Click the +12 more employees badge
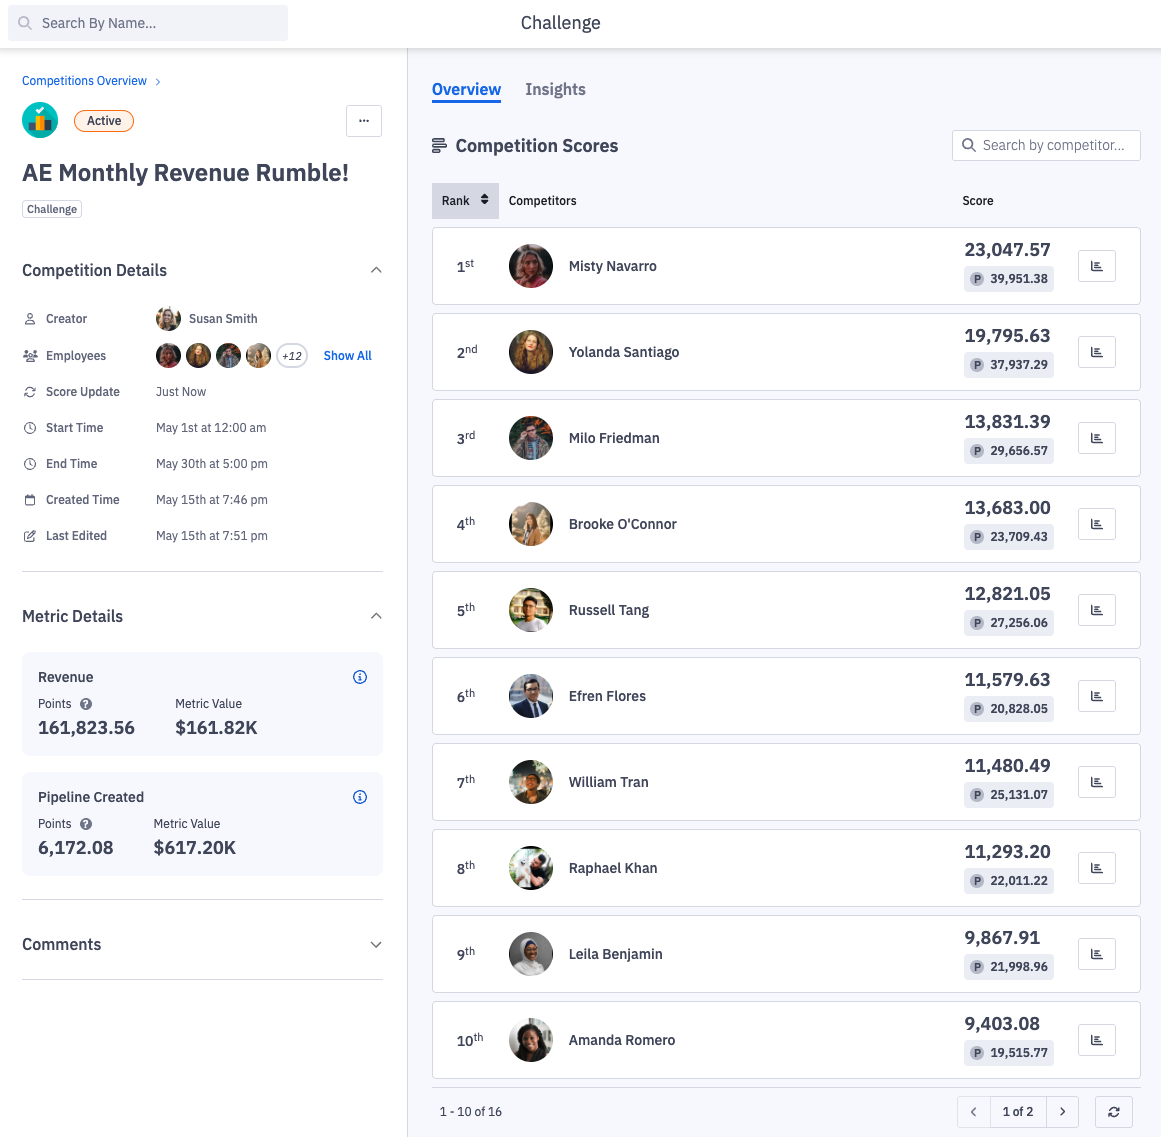This screenshot has width=1161, height=1137. (x=292, y=356)
